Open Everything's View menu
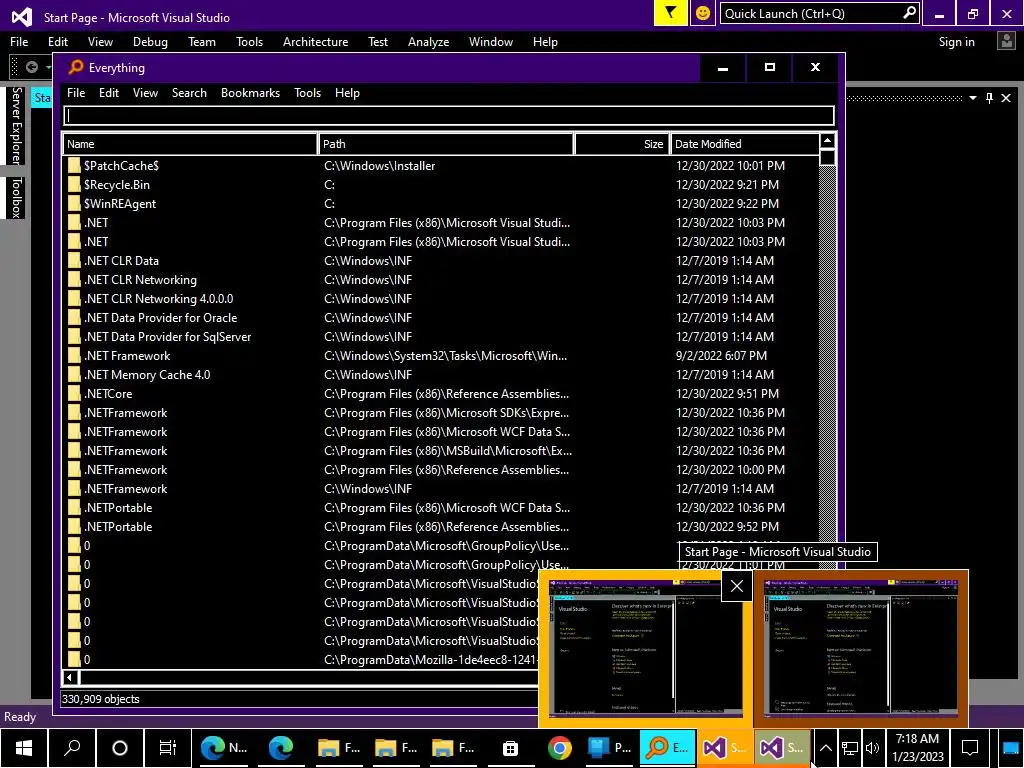Image resolution: width=1024 pixels, height=768 pixels. (x=145, y=93)
